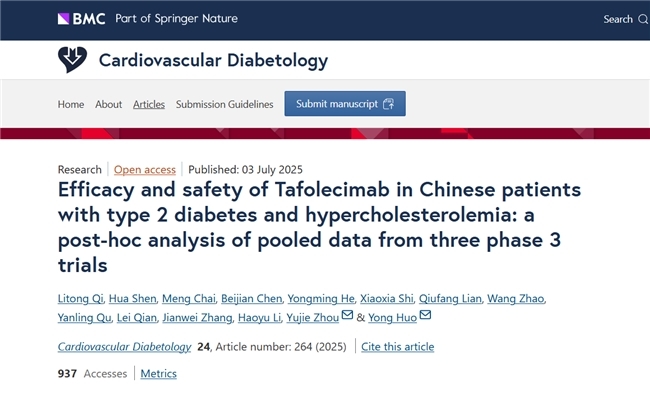650x394 pixels.
Task: Click Cite this article link
Action: point(398,347)
